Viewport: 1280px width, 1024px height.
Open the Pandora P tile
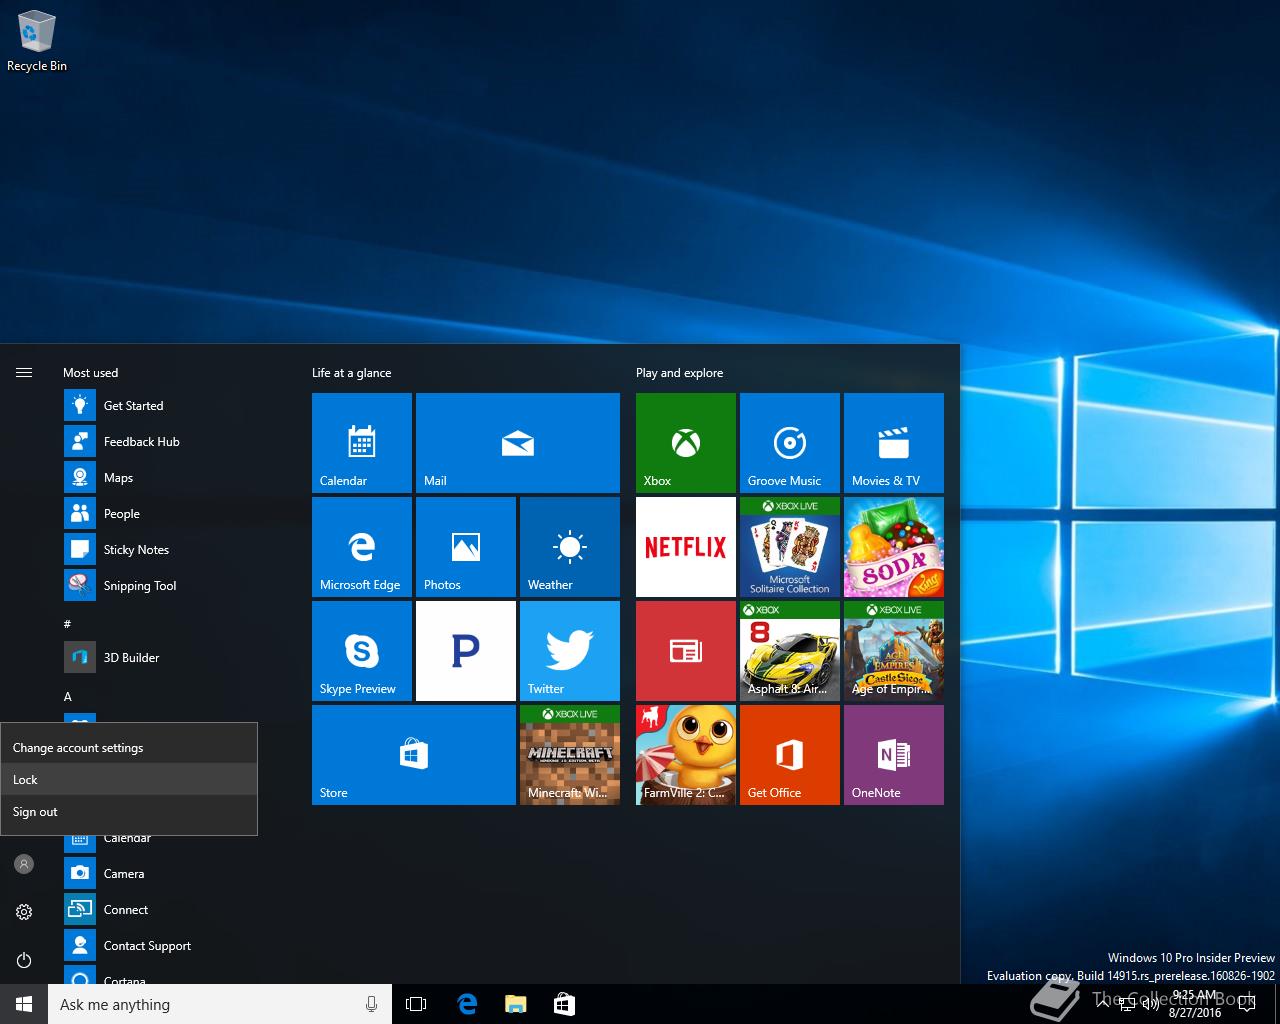466,651
